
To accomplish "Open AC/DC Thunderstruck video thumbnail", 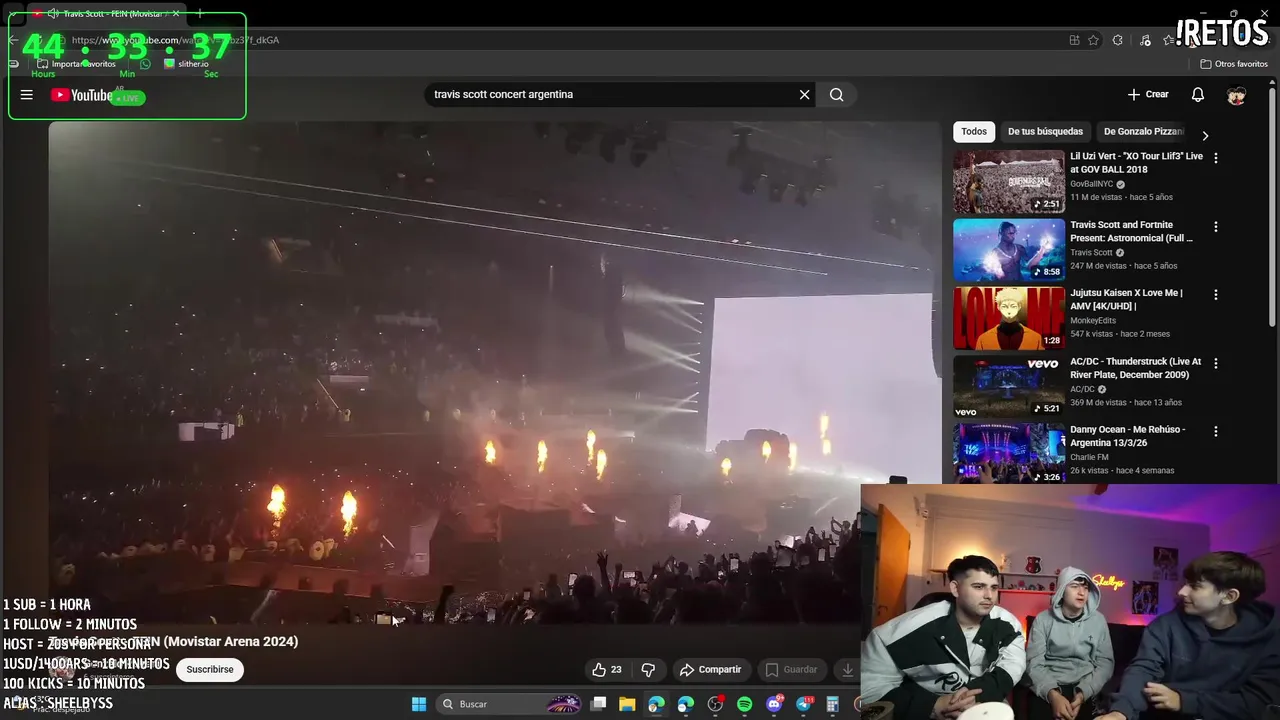I will (x=1009, y=386).
